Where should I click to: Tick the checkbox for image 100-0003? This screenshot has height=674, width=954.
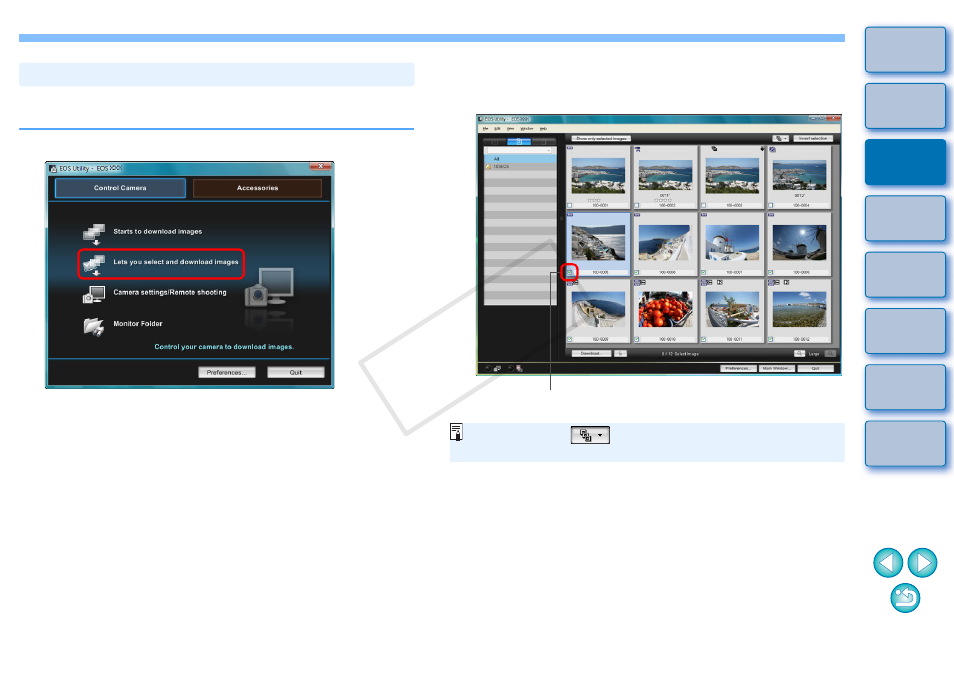[703, 206]
